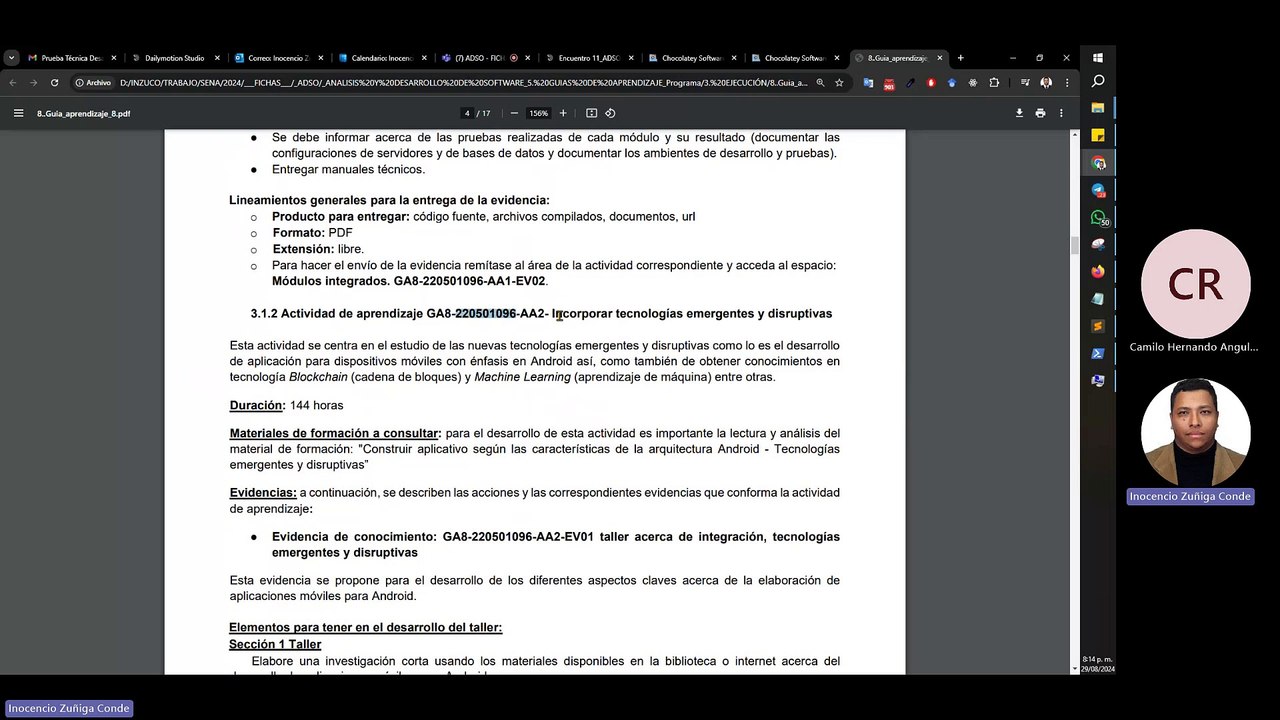Click the 'Evidencias:' underlined label
The width and height of the screenshot is (1280, 720).
coord(263,492)
